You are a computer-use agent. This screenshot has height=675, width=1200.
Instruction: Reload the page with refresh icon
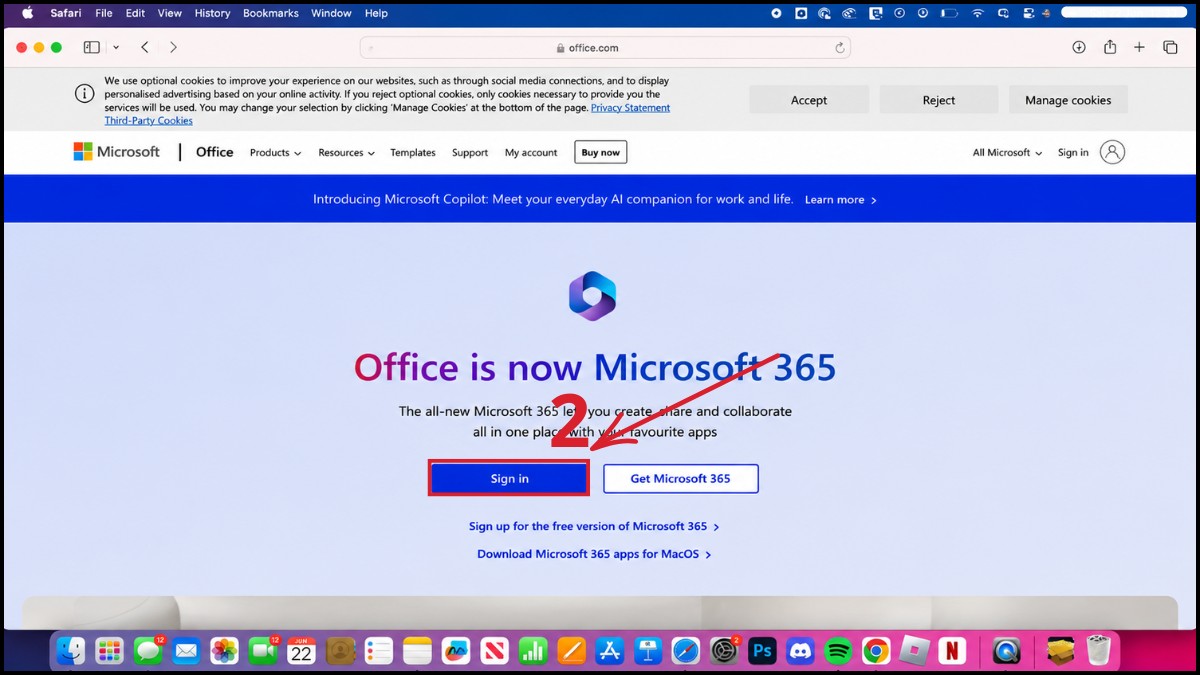pyautogui.click(x=840, y=47)
